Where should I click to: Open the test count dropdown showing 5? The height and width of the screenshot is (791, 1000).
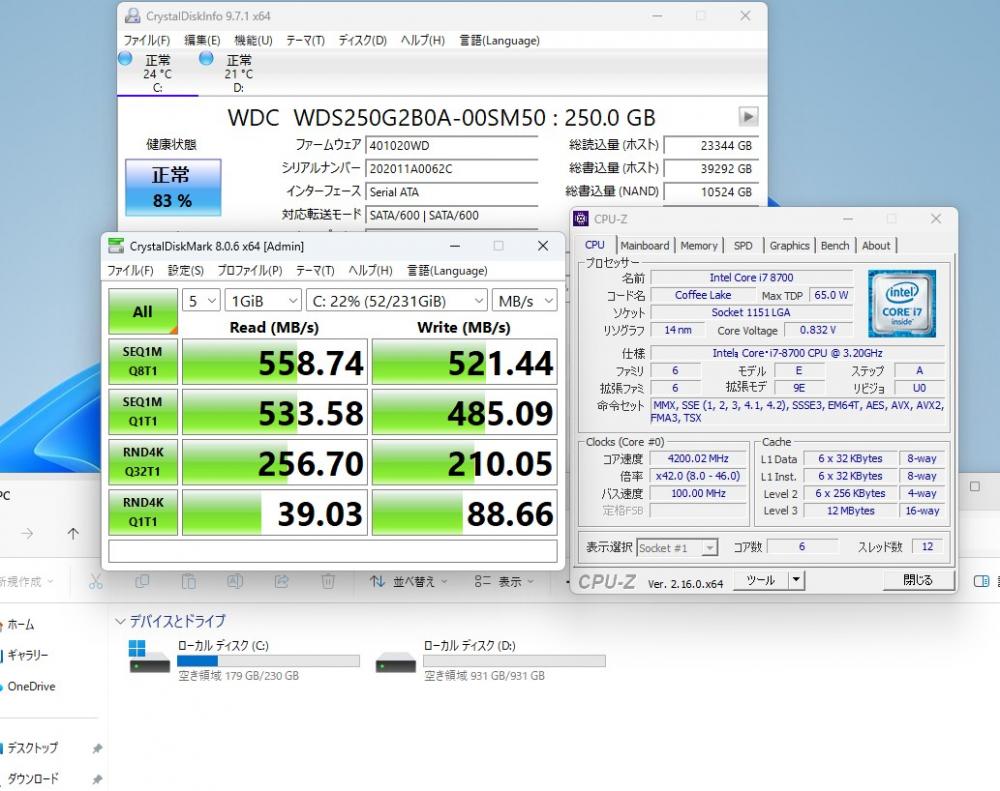201,300
